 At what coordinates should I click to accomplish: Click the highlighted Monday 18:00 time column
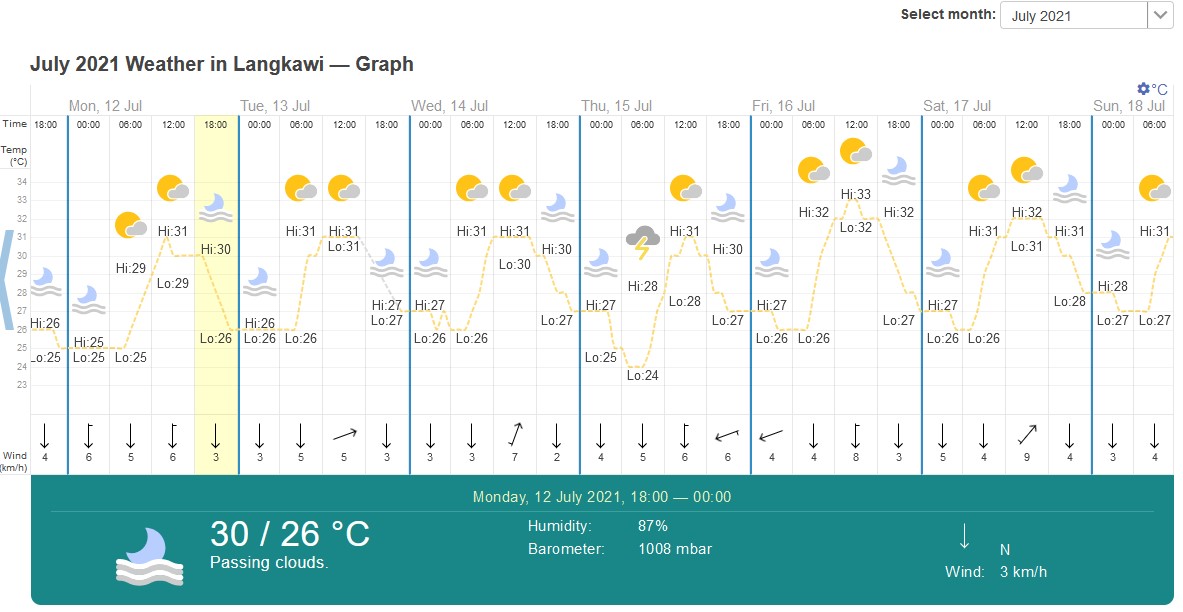click(x=217, y=294)
